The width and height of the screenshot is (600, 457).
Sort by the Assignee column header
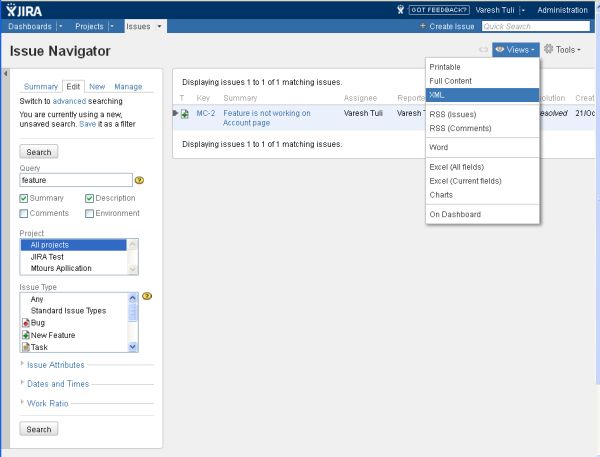click(x=360, y=98)
